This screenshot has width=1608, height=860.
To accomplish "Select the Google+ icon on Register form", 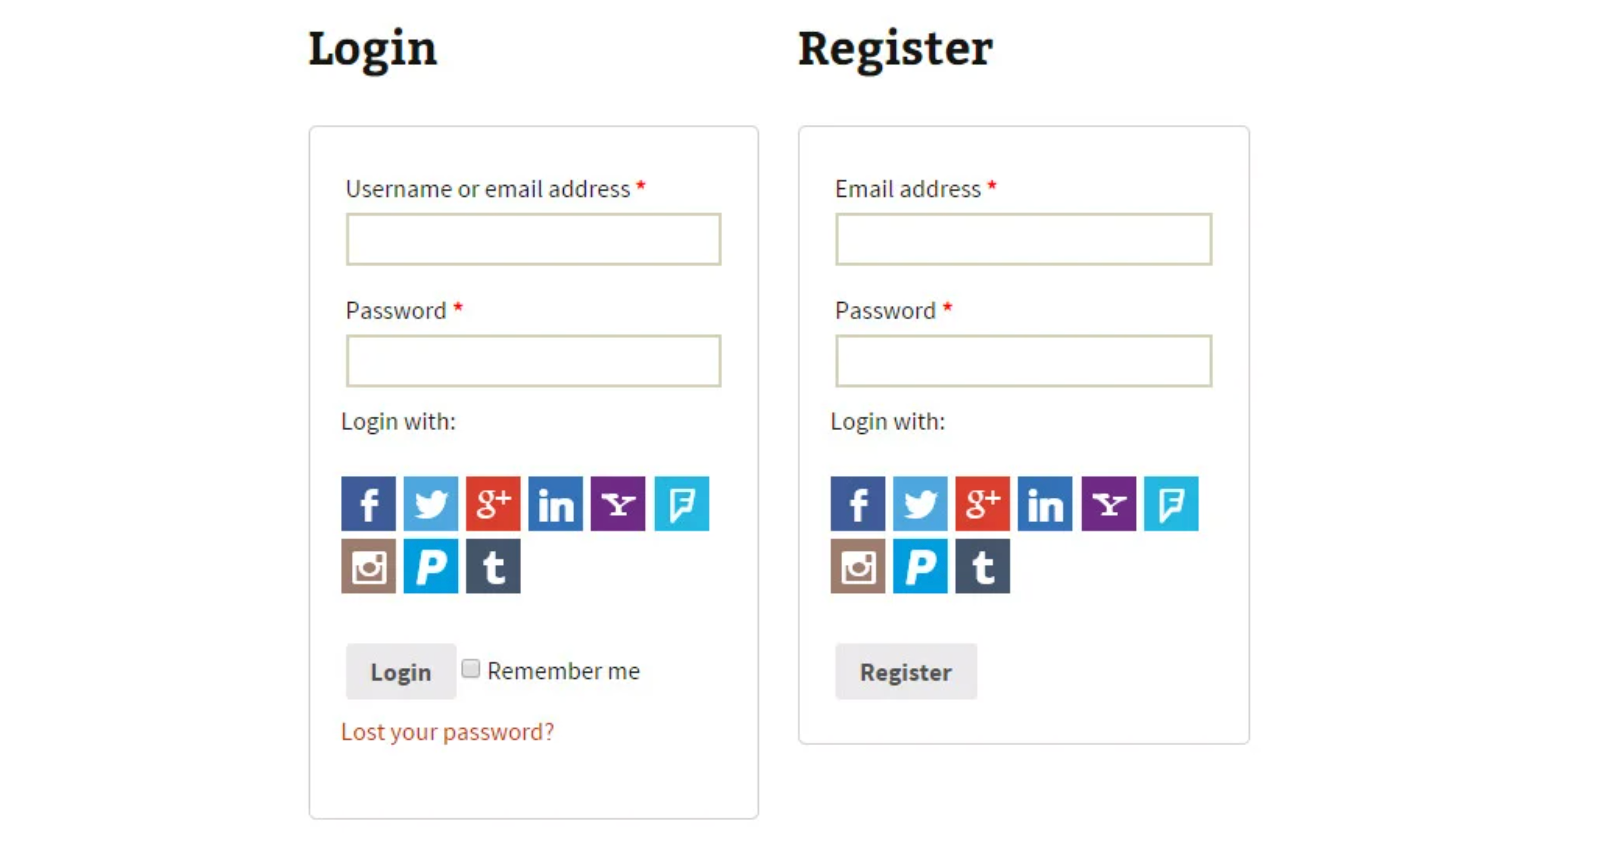I will tap(982, 504).
